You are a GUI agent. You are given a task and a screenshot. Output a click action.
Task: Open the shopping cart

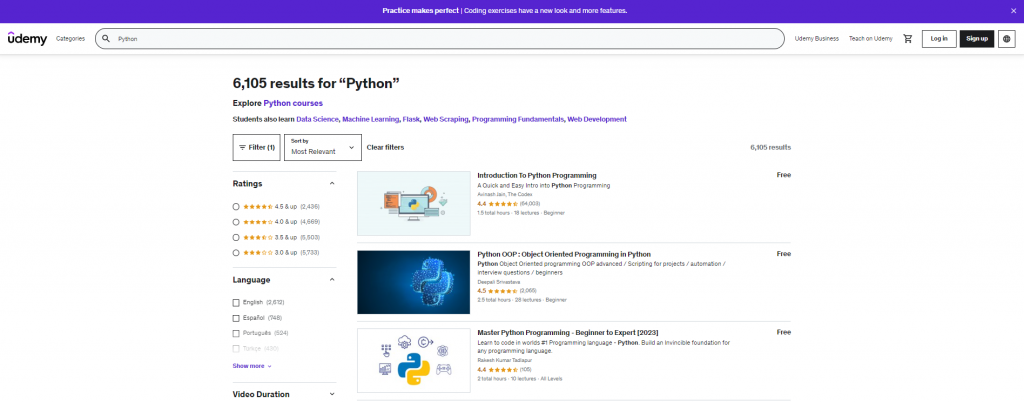click(x=907, y=38)
